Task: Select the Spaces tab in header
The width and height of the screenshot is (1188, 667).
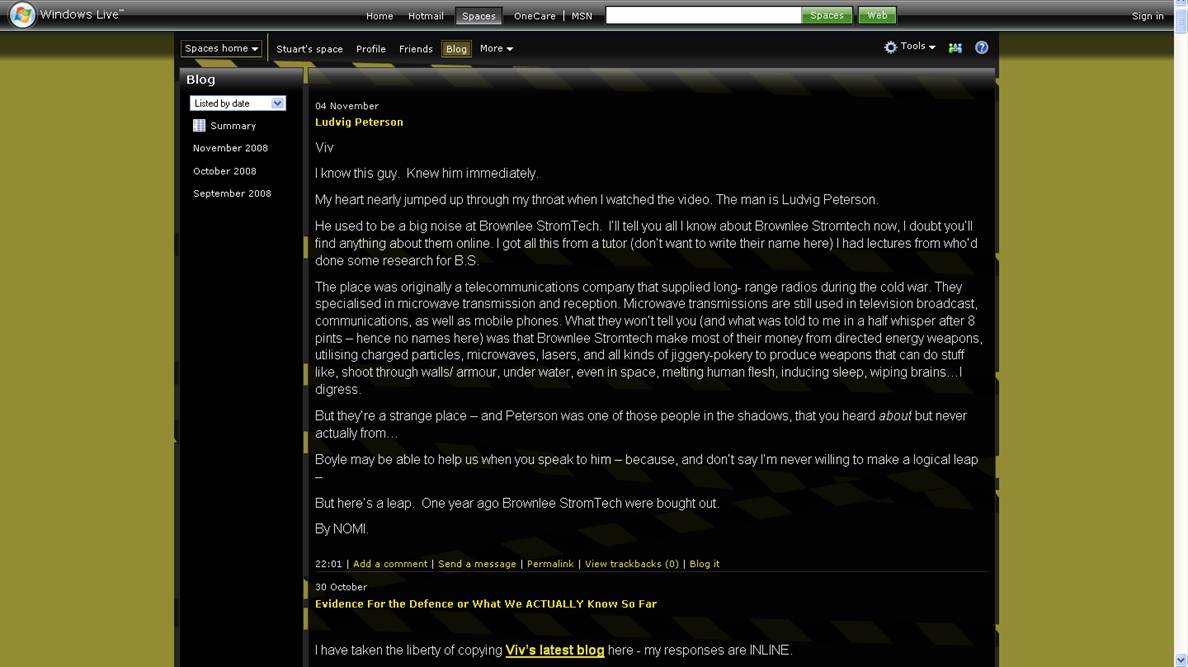Action: [x=479, y=16]
